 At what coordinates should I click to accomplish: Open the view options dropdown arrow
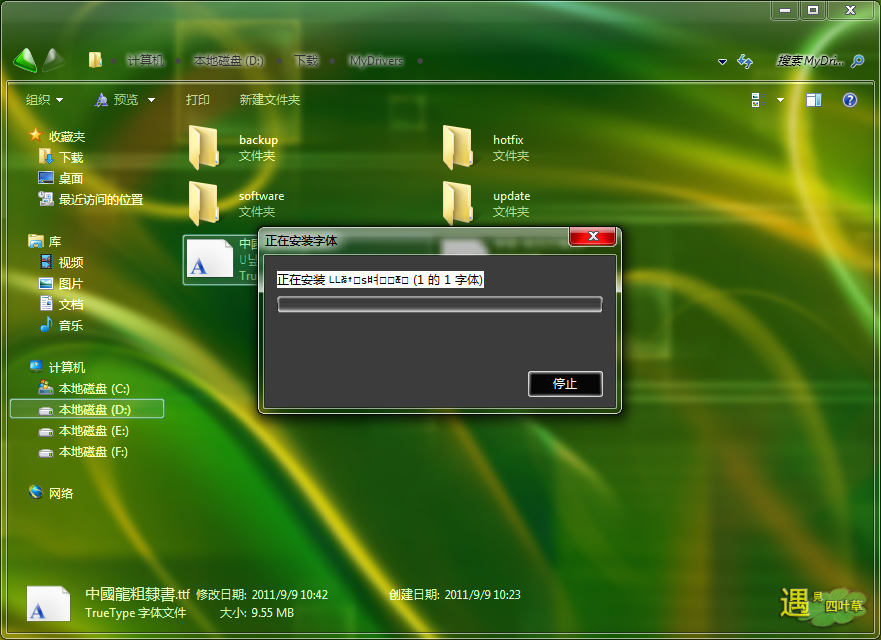click(x=780, y=100)
